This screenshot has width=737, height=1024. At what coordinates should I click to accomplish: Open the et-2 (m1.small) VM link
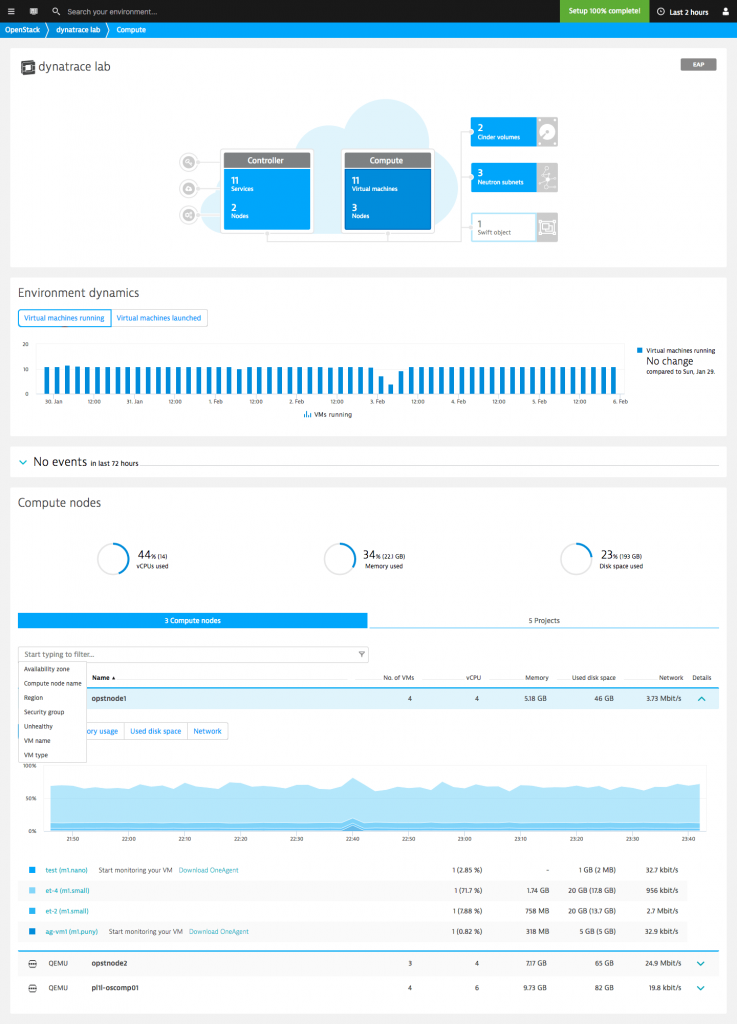[x=67, y=911]
